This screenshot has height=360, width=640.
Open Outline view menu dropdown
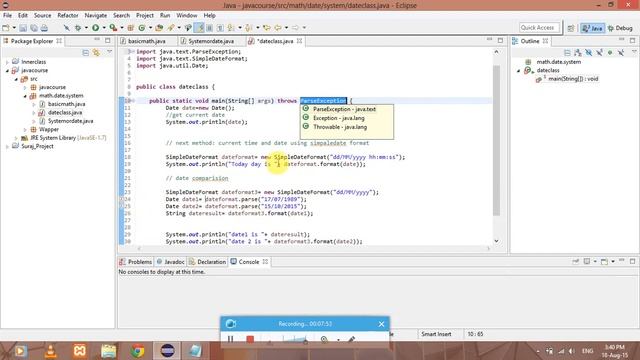coord(634,52)
